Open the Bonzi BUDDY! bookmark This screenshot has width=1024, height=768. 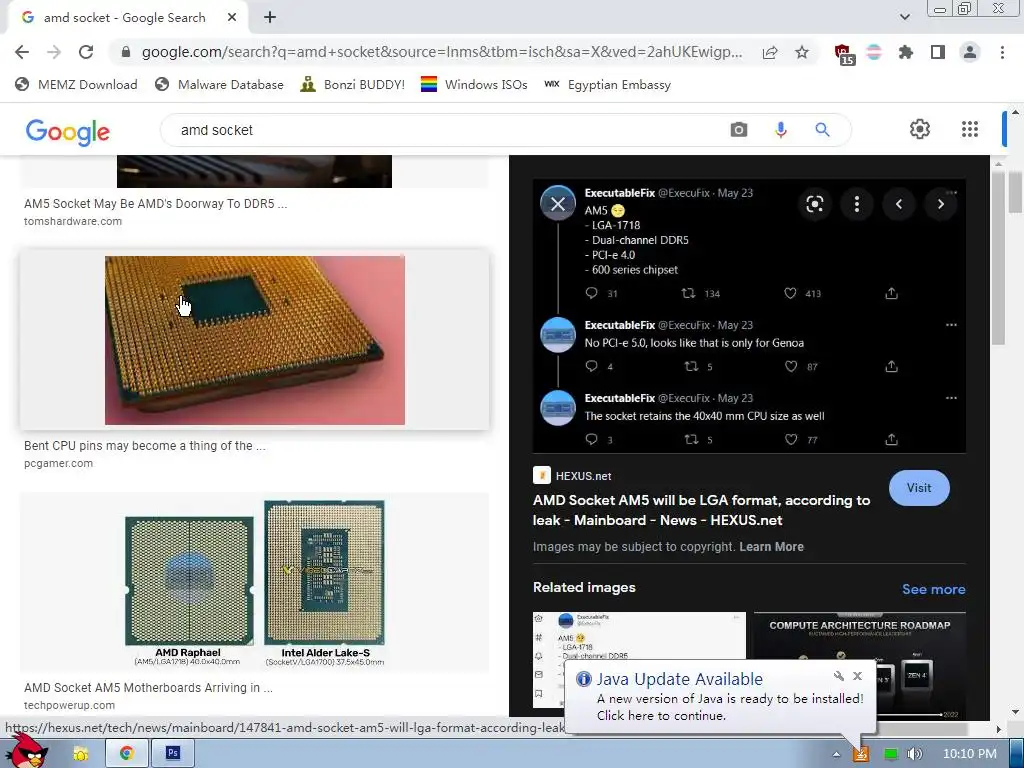353,84
